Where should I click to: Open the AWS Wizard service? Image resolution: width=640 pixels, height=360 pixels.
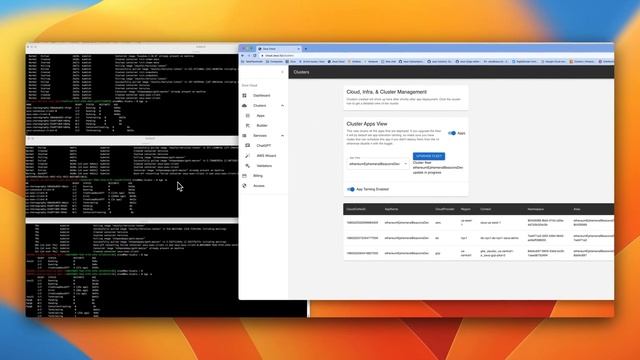pos(266,156)
